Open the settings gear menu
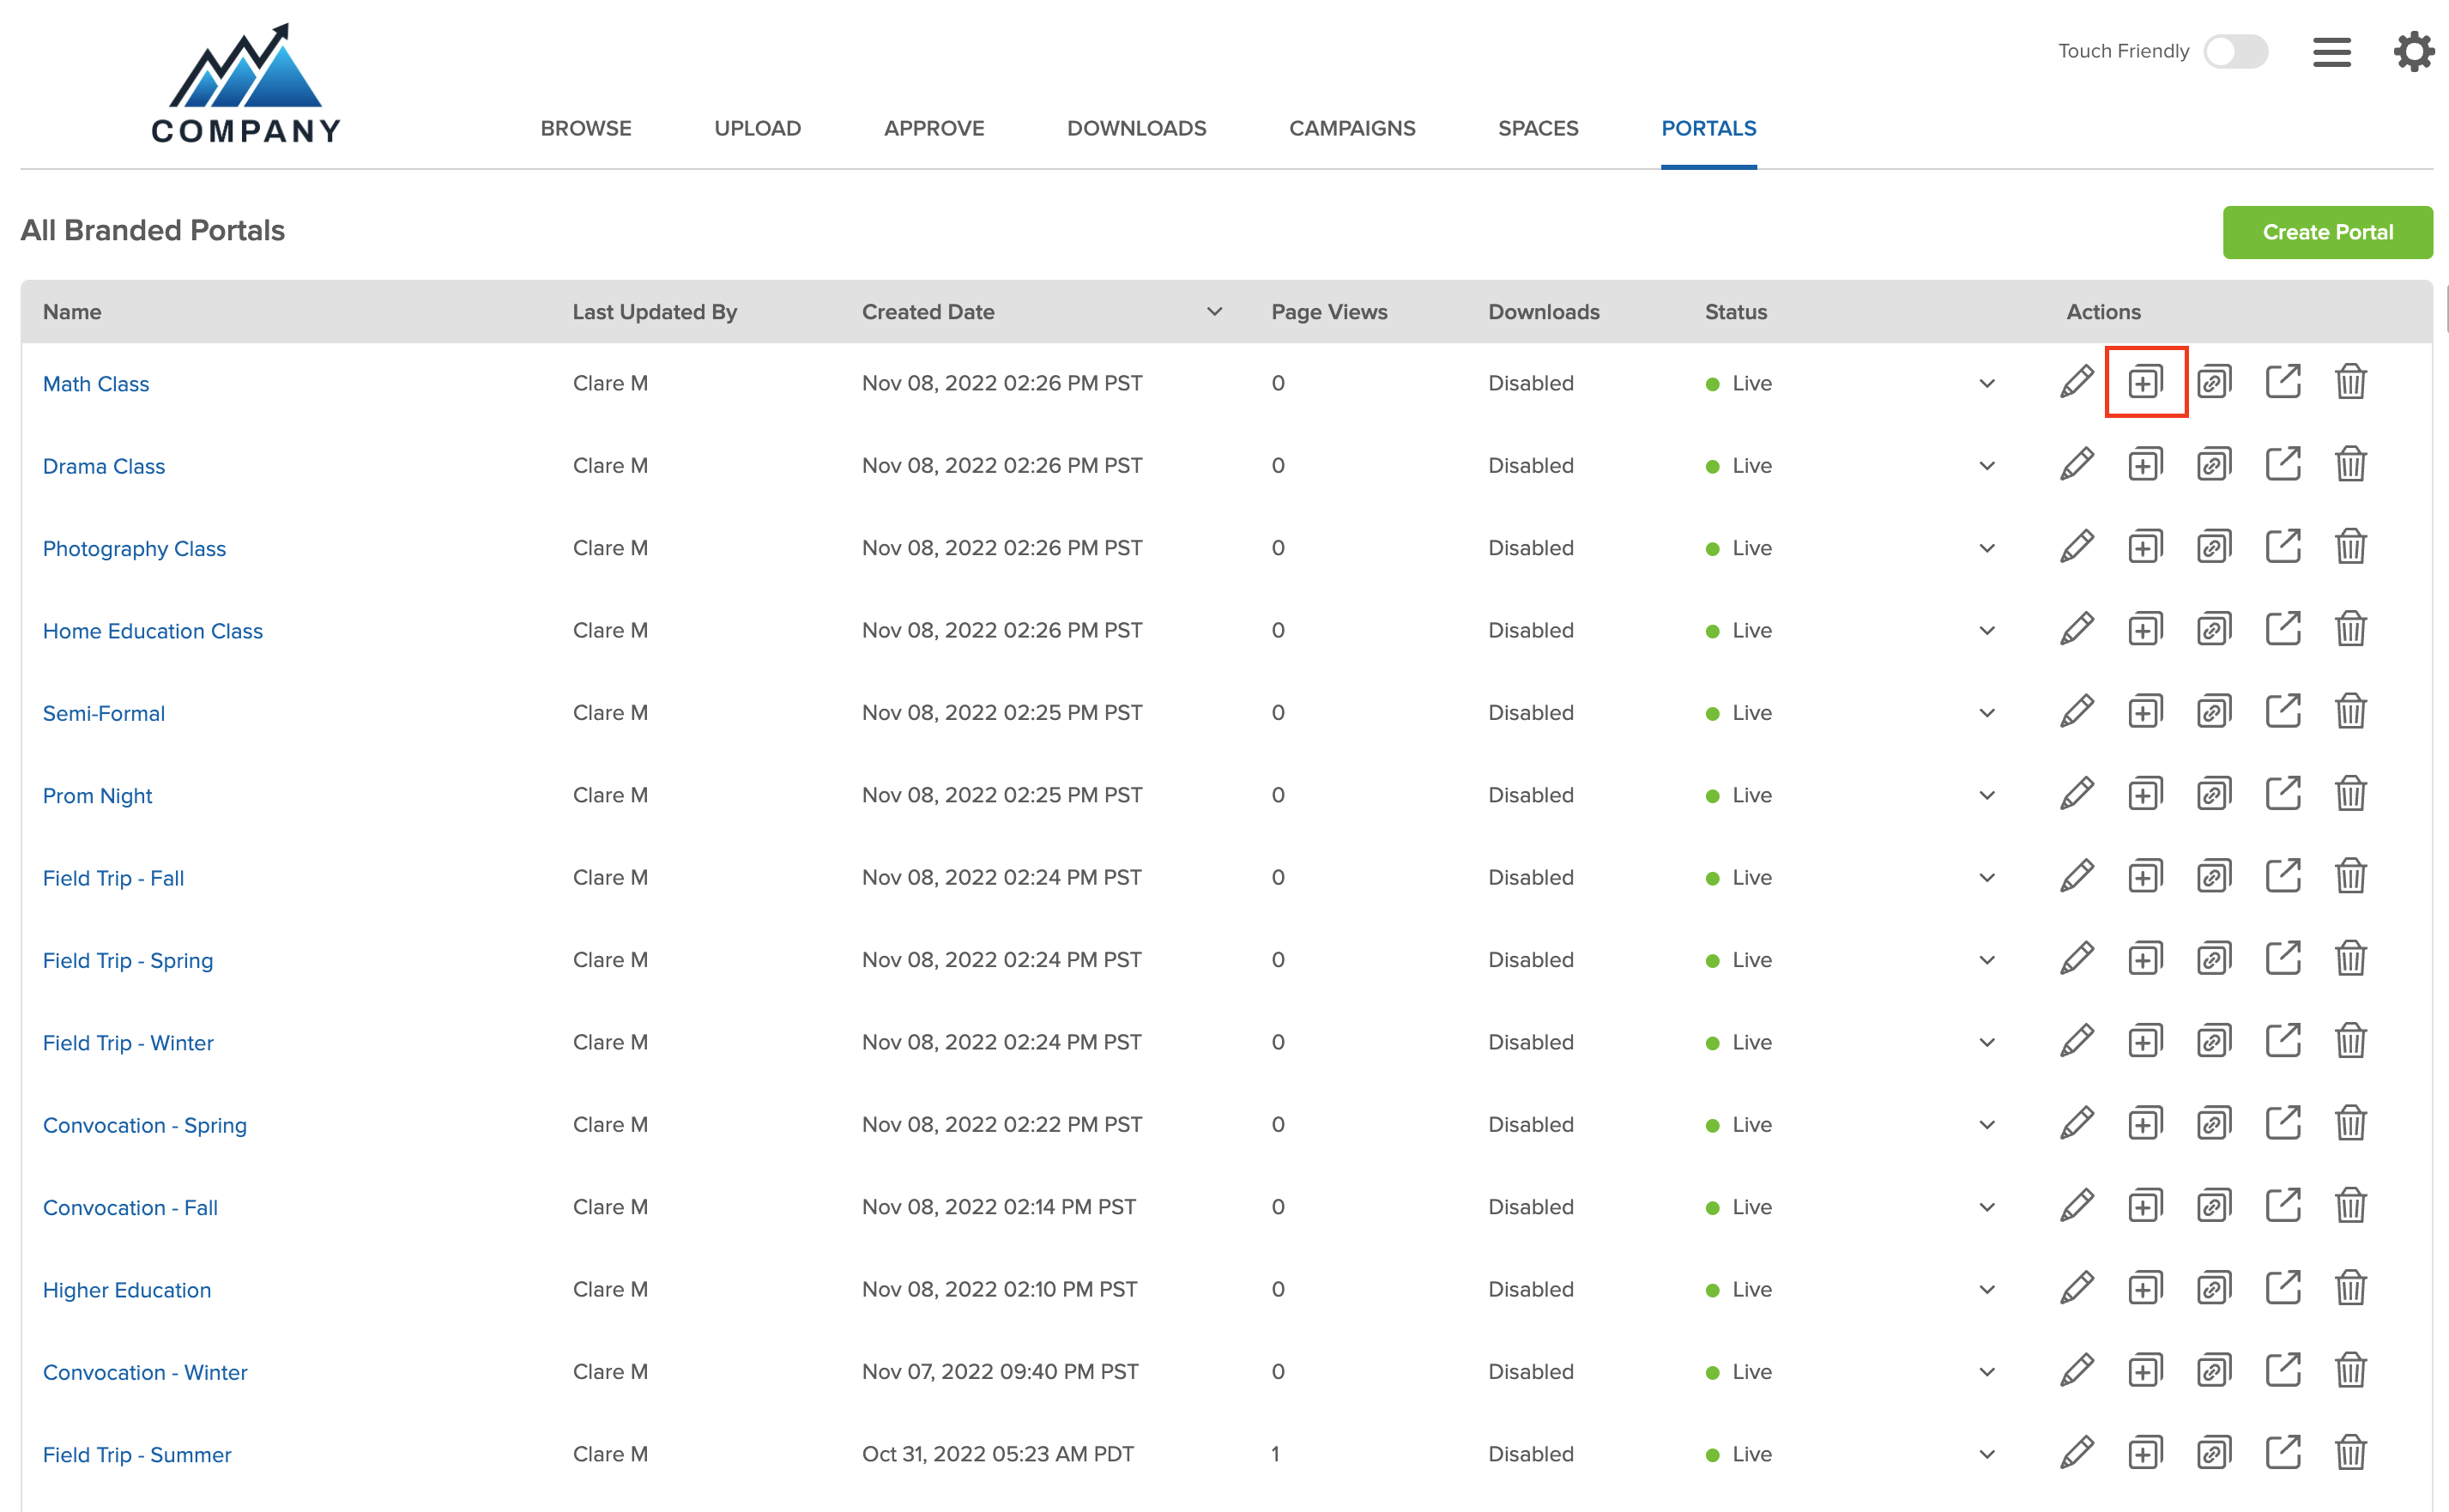Image resolution: width=2449 pixels, height=1512 pixels. tap(2414, 52)
